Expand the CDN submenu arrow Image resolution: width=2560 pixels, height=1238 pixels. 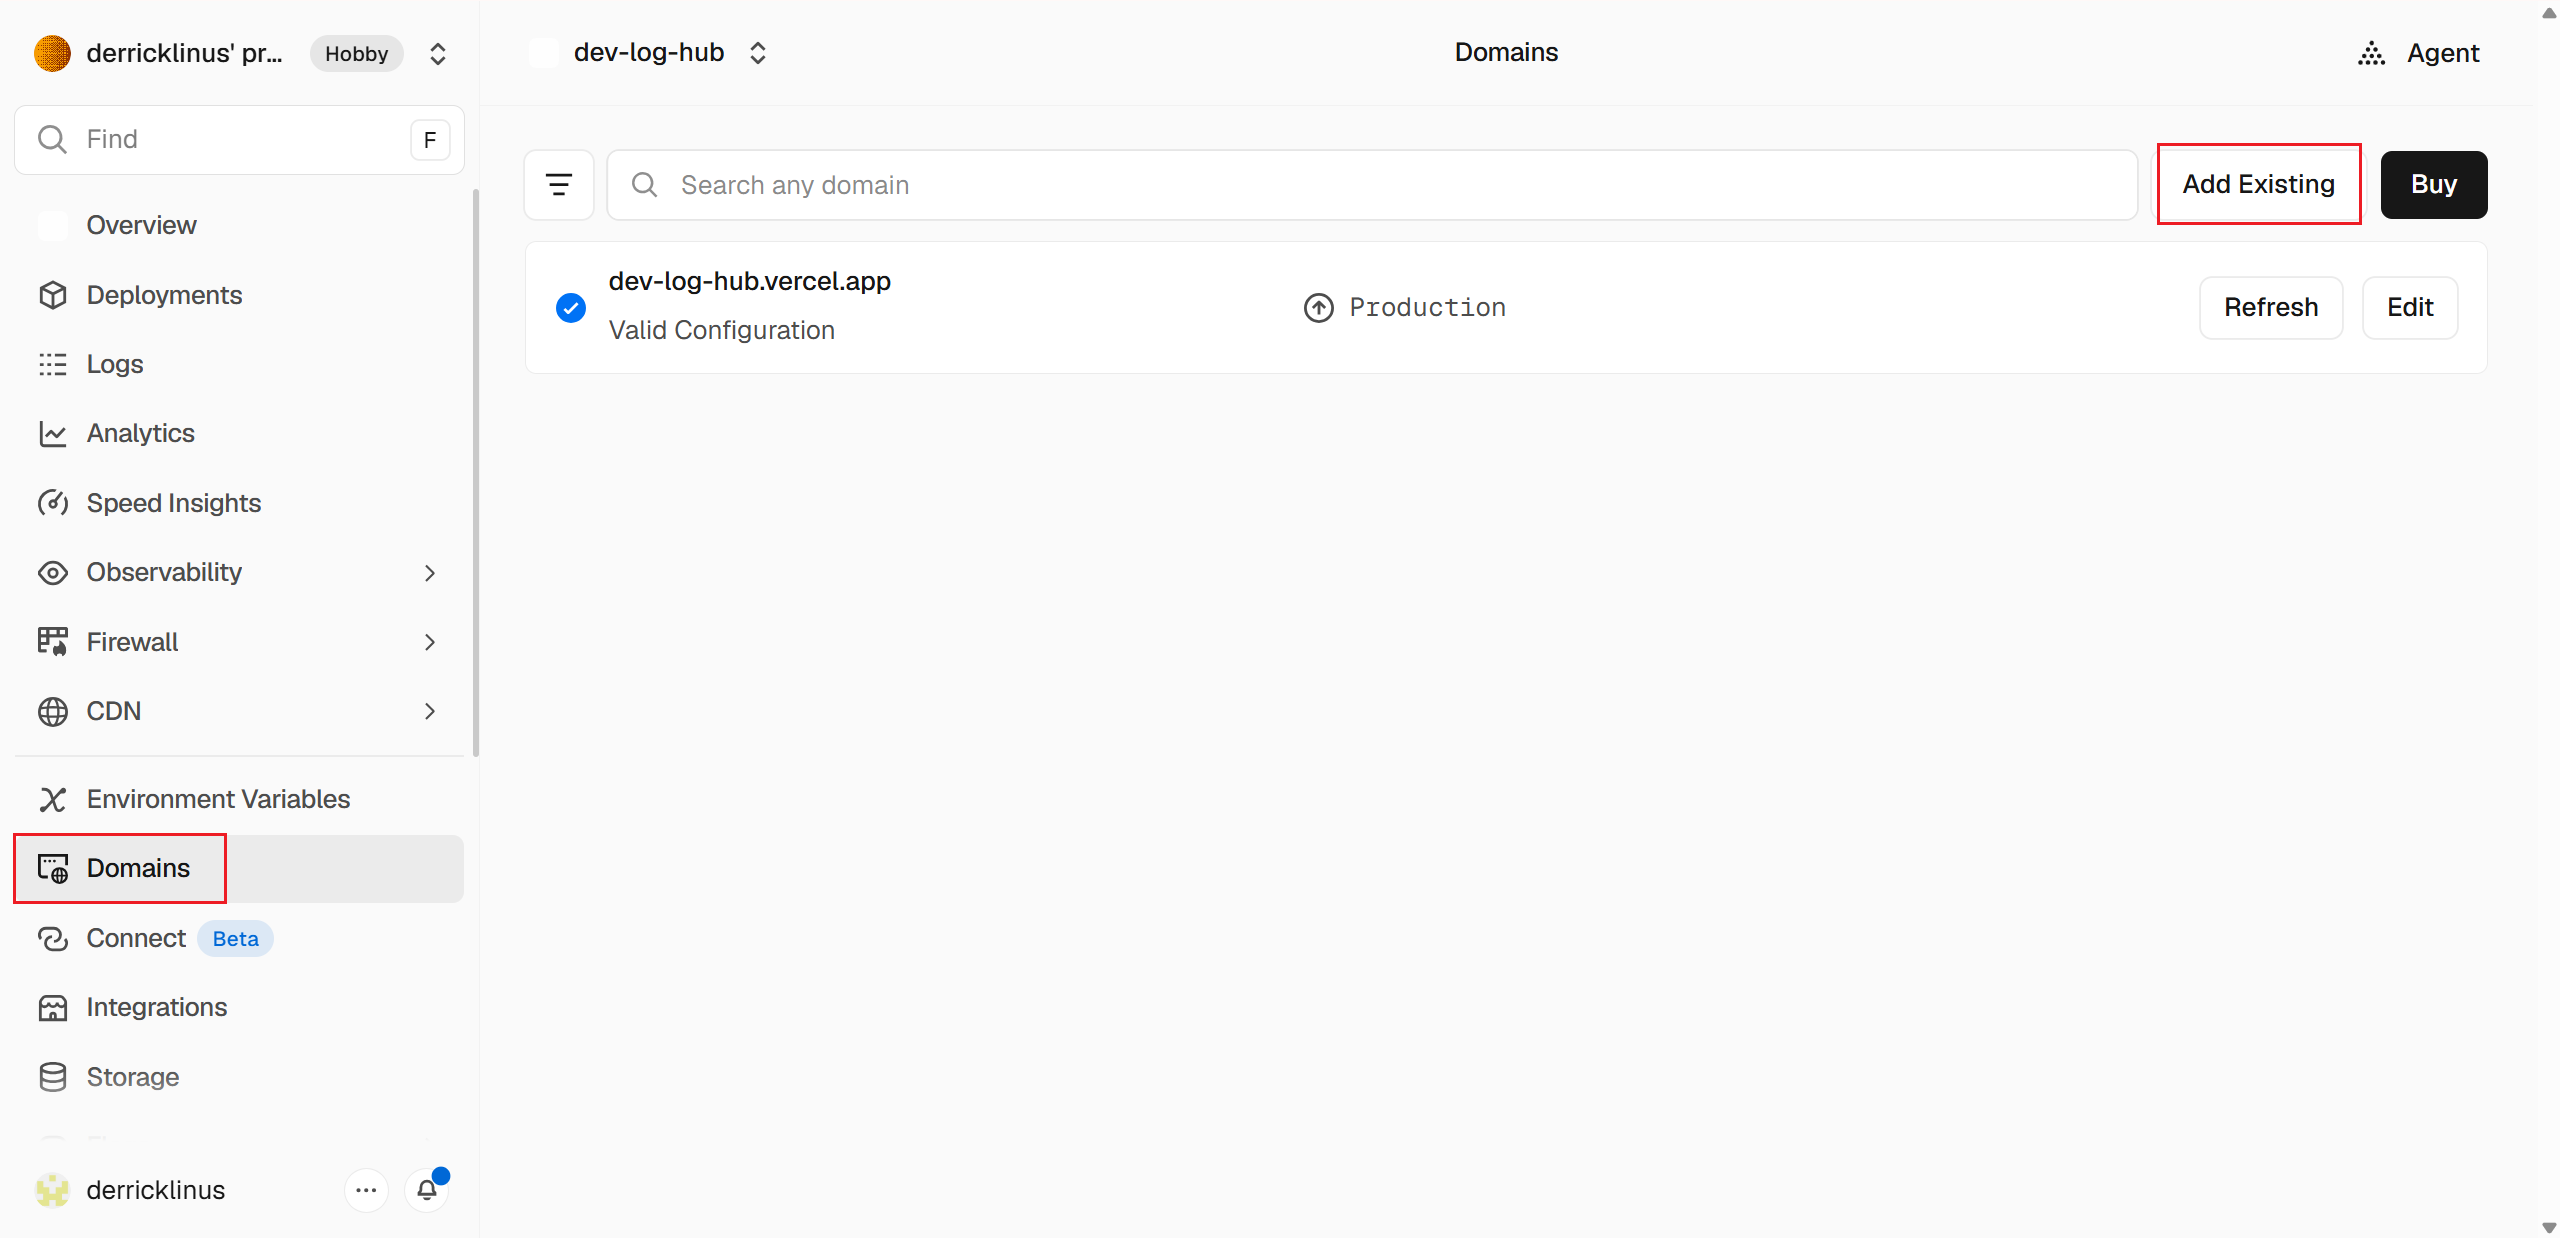430,711
